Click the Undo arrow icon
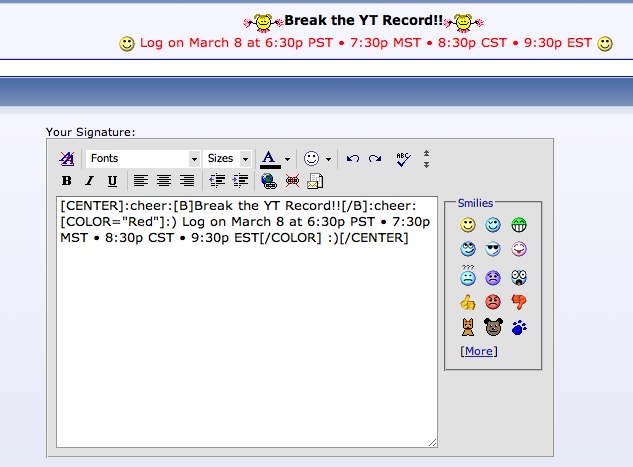The image size is (633, 467). click(352, 159)
